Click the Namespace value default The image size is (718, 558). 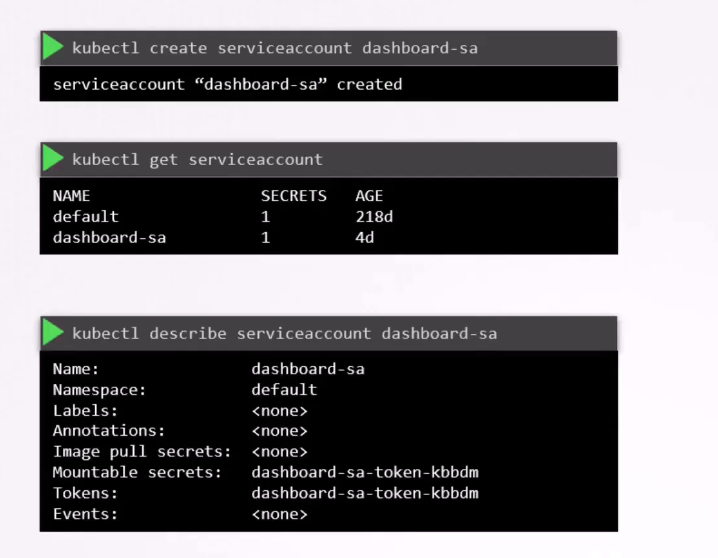pyautogui.click(x=284, y=390)
